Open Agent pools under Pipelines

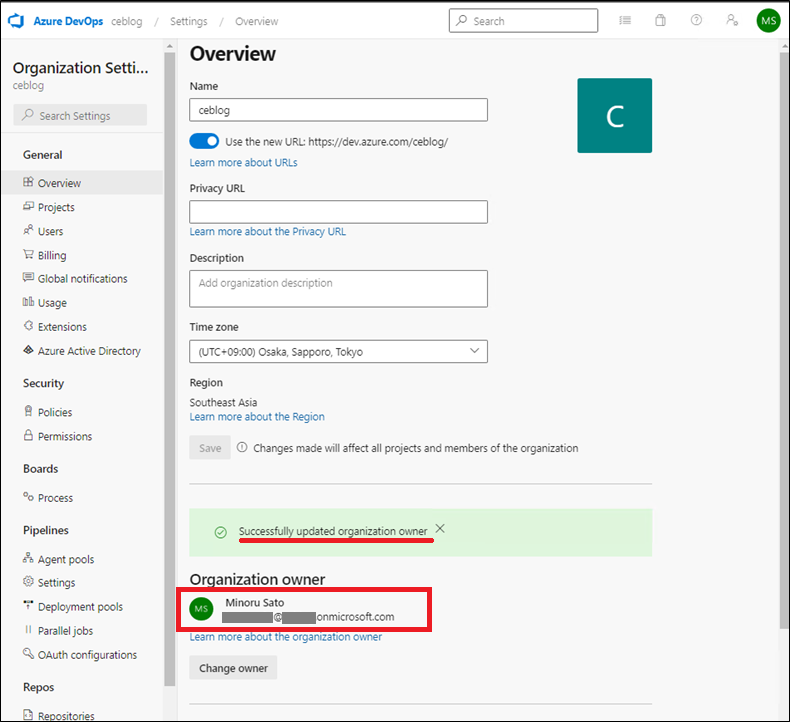click(x=65, y=559)
